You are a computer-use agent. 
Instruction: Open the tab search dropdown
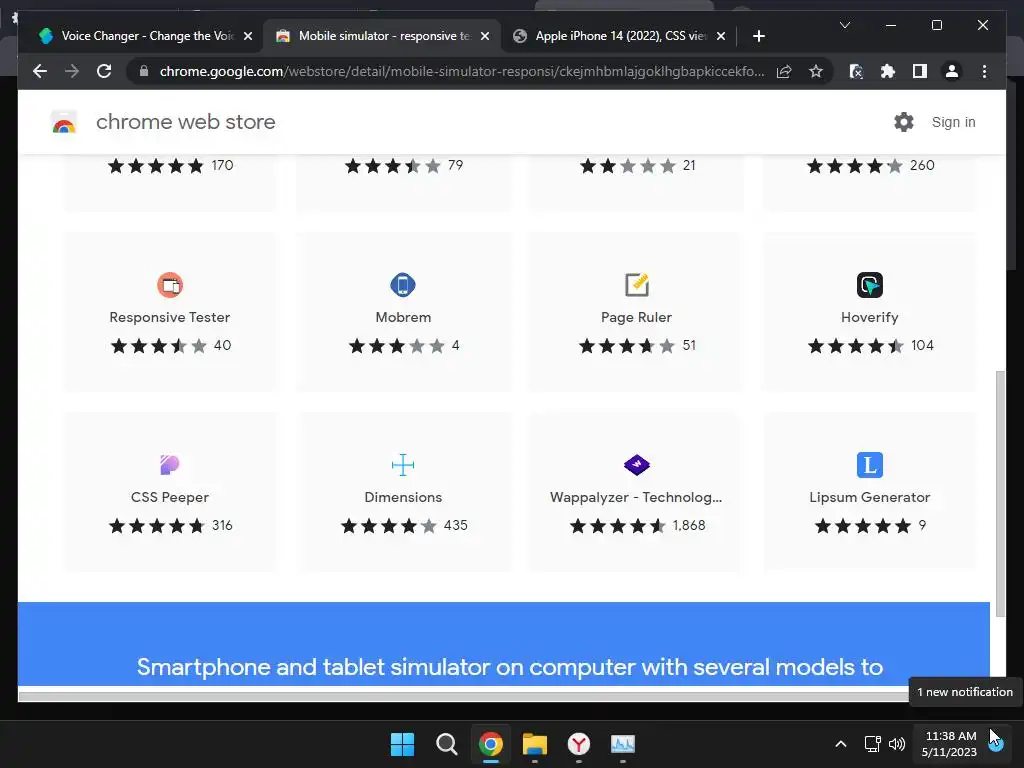pyautogui.click(x=844, y=25)
